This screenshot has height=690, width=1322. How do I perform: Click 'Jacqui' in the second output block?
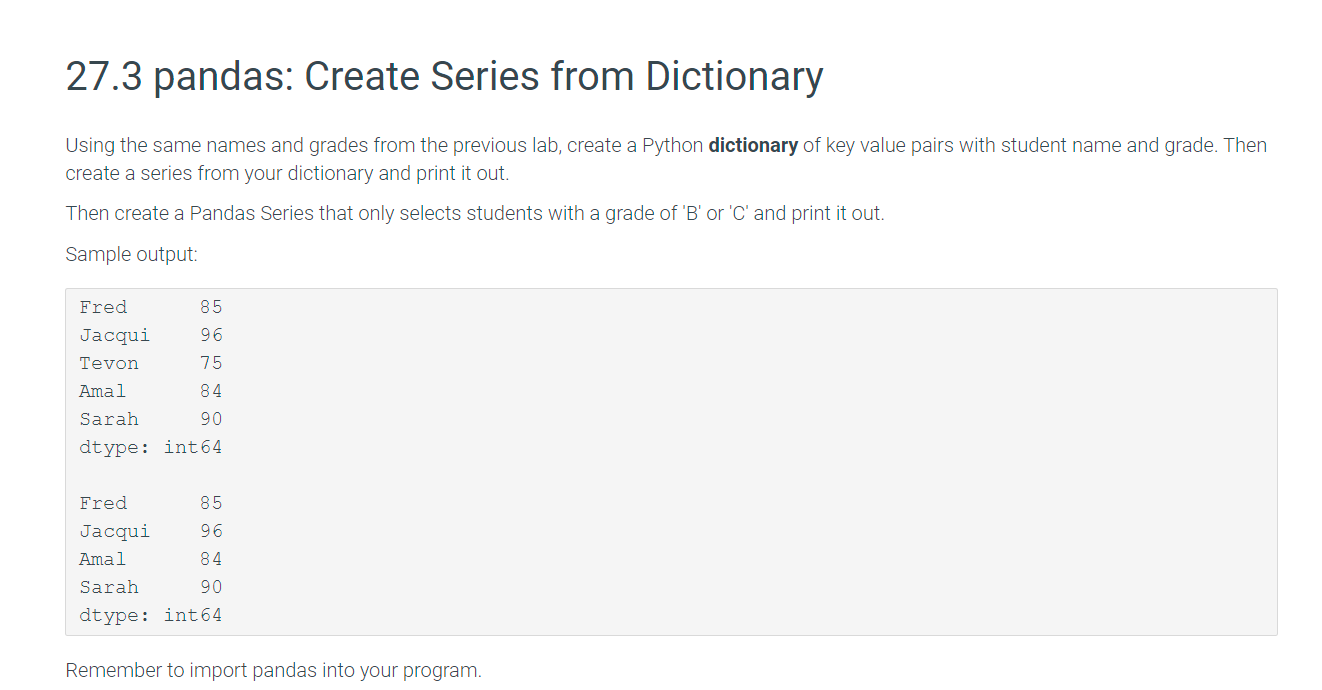tap(115, 531)
